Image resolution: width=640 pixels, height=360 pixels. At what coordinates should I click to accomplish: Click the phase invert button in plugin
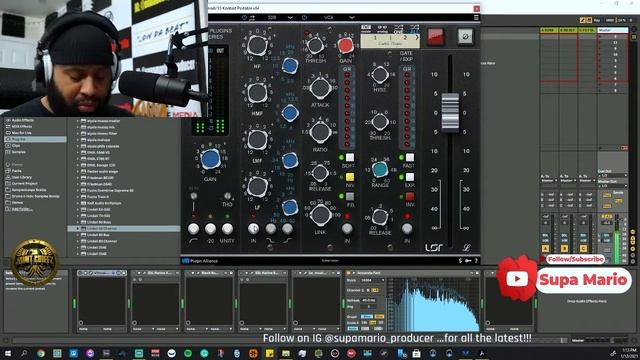coord(465,36)
